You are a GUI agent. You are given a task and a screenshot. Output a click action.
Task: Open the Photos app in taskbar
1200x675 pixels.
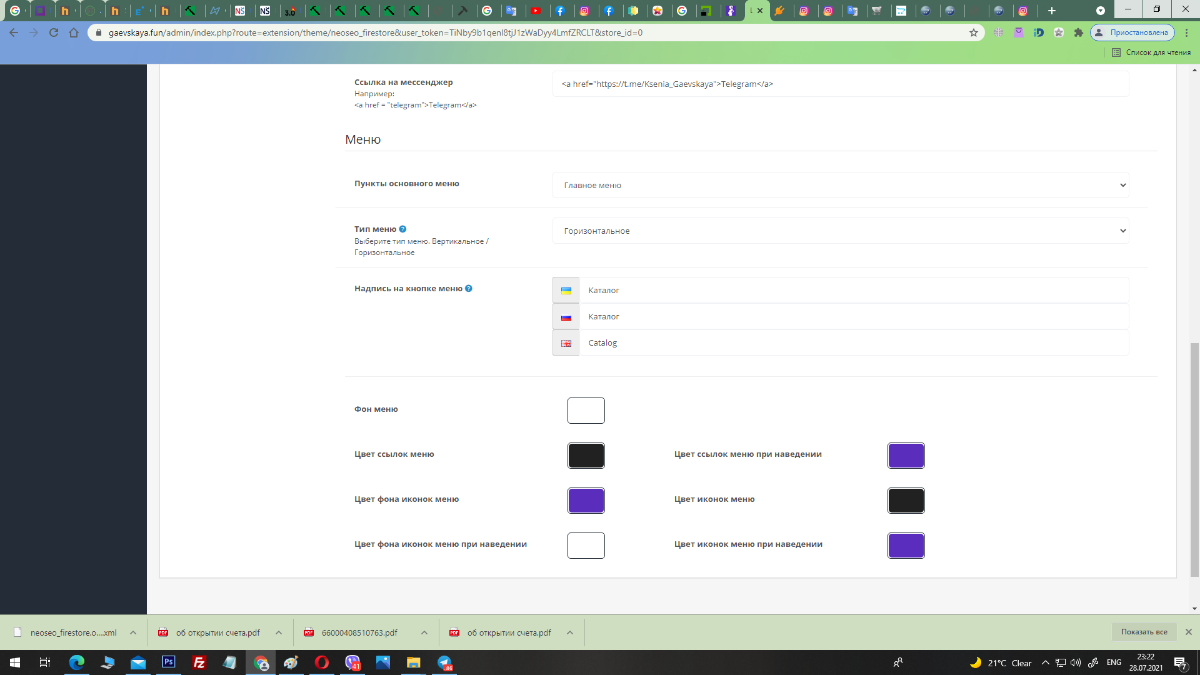(383, 662)
